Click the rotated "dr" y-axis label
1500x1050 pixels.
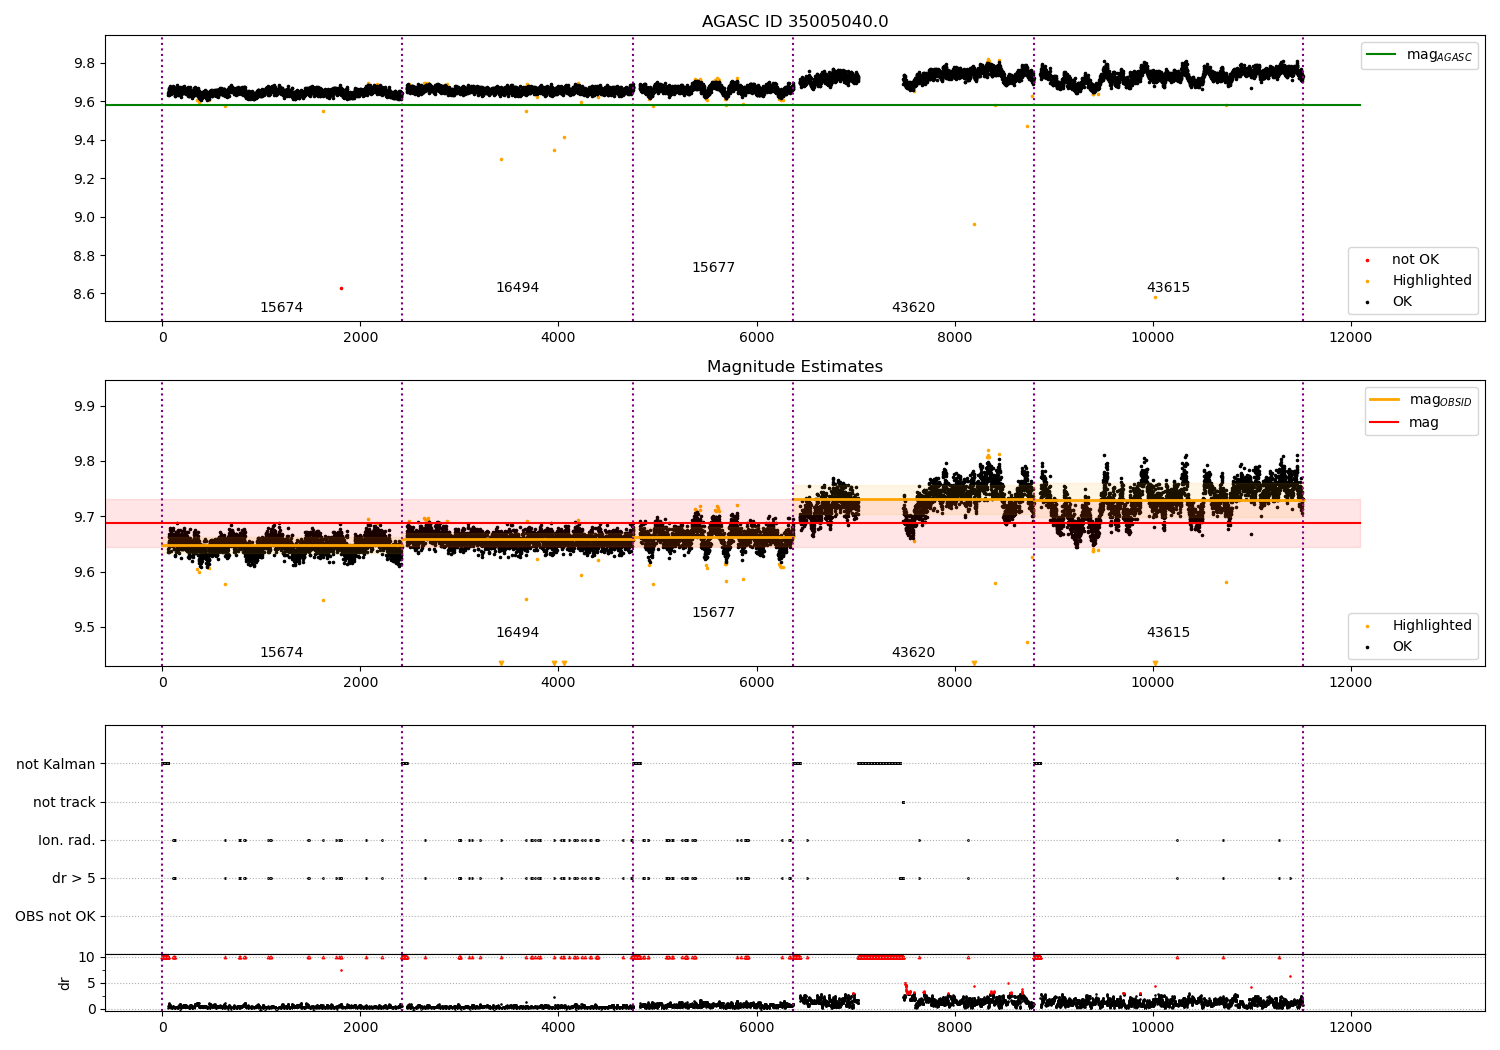tap(65, 983)
